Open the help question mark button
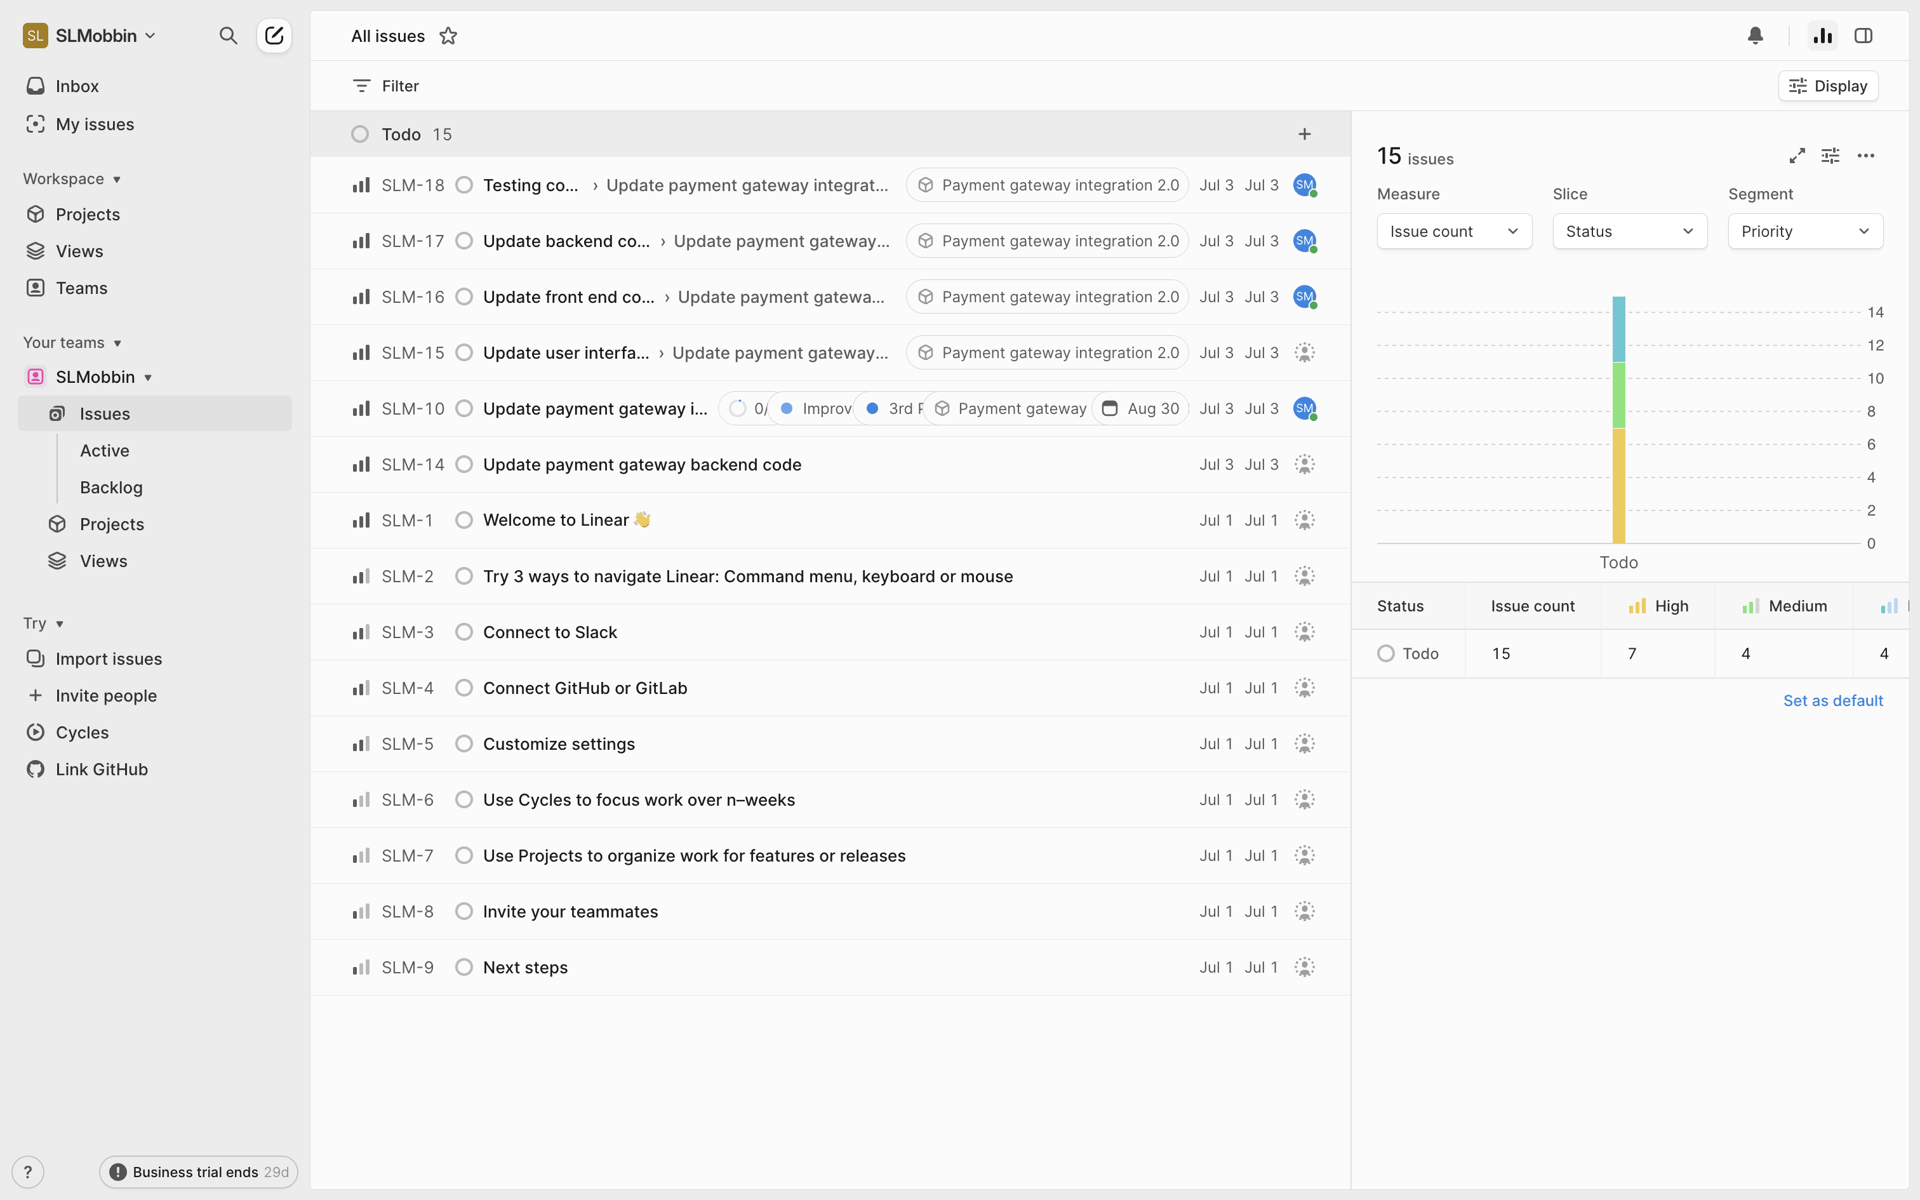 point(28,1172)
